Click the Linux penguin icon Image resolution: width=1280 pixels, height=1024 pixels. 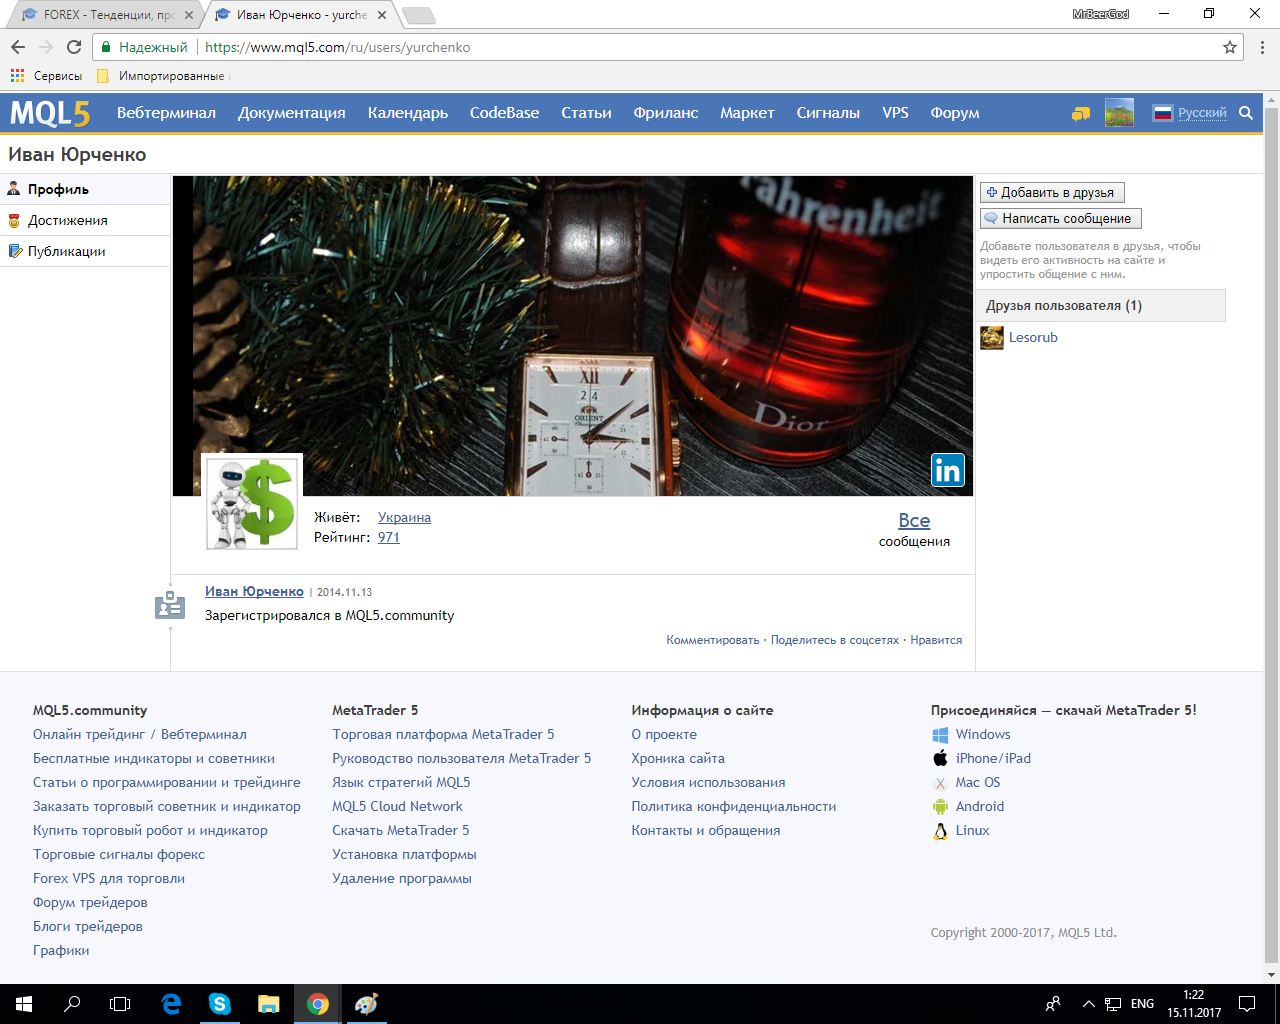pyautogui.click(x=940, y=831)
